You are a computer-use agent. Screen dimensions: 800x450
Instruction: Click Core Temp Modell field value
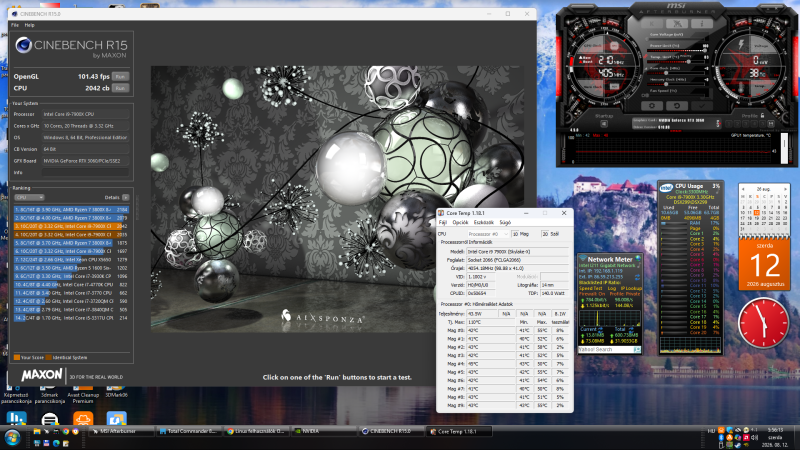[x=517, y=252]
